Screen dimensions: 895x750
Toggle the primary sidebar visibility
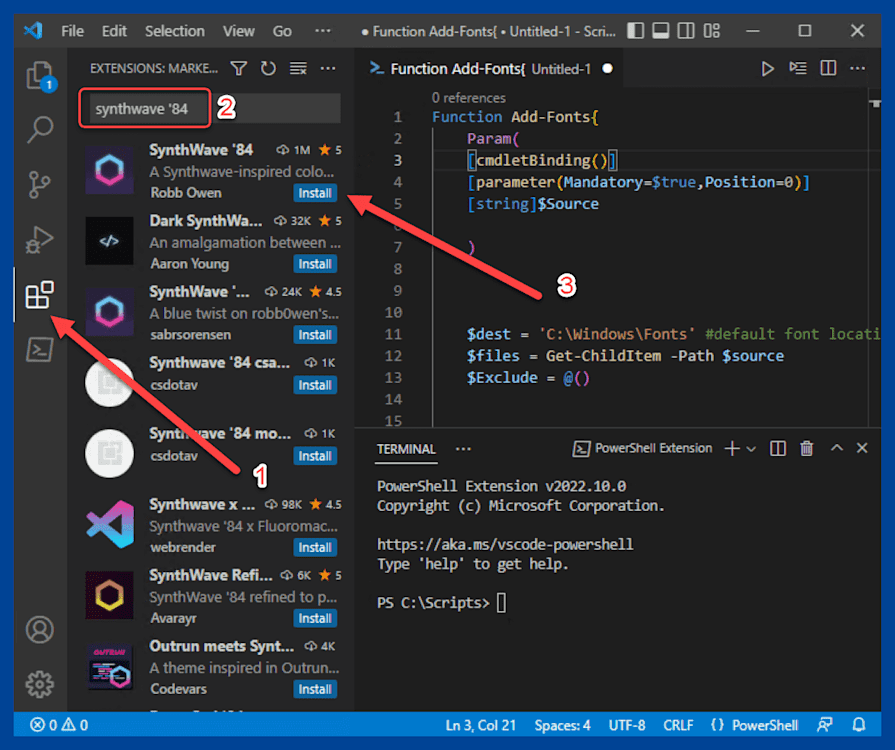[x=635, y=31]
